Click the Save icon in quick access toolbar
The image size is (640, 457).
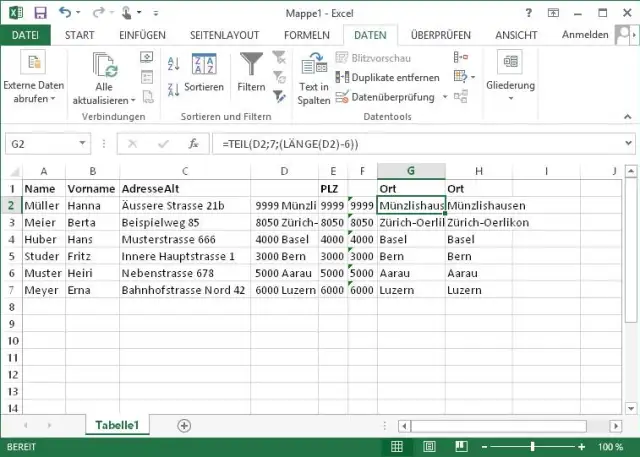click(39, 12)
